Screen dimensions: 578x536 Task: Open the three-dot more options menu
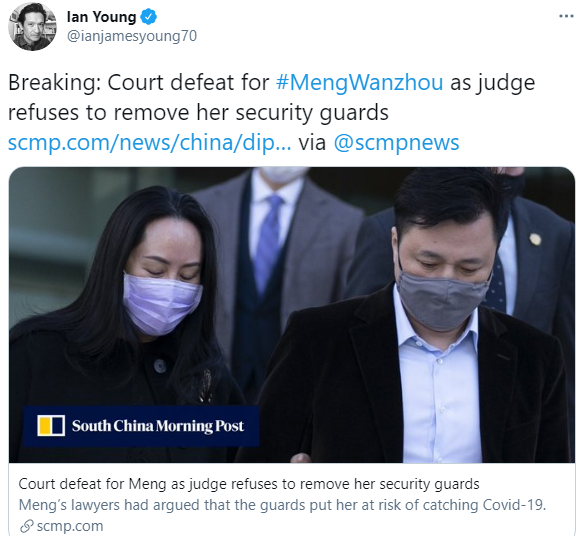point(566,16)
